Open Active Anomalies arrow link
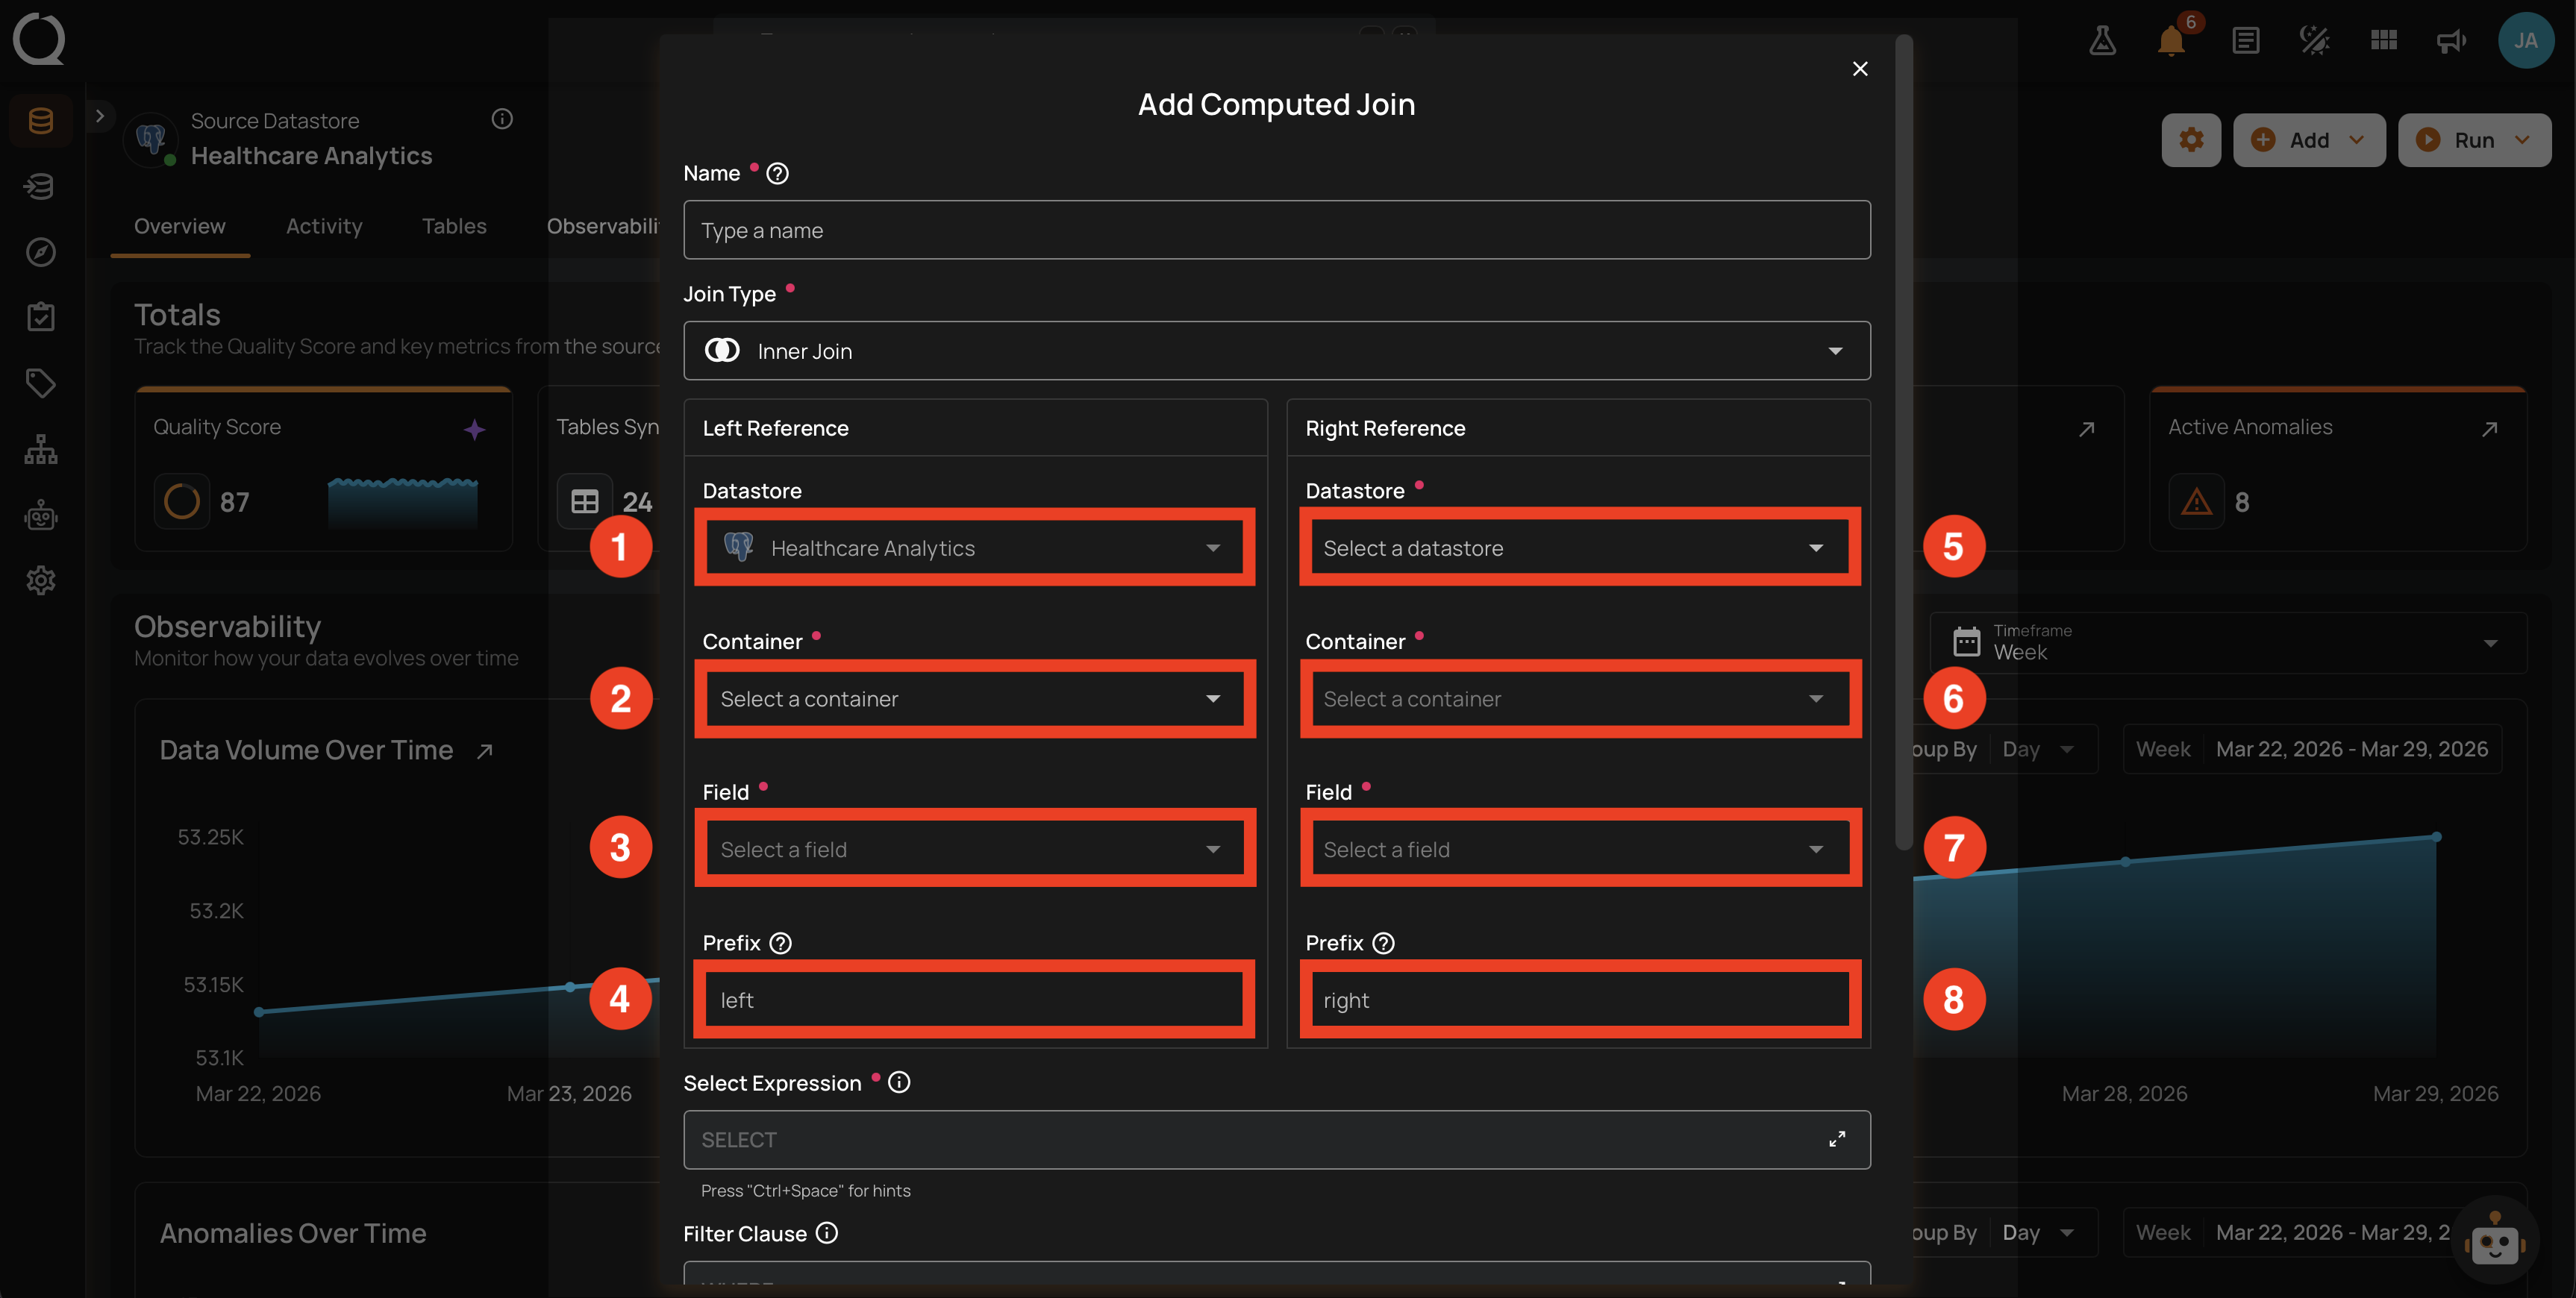The height and width of the screenshot is (1298, 2576). coord(2490,429)
